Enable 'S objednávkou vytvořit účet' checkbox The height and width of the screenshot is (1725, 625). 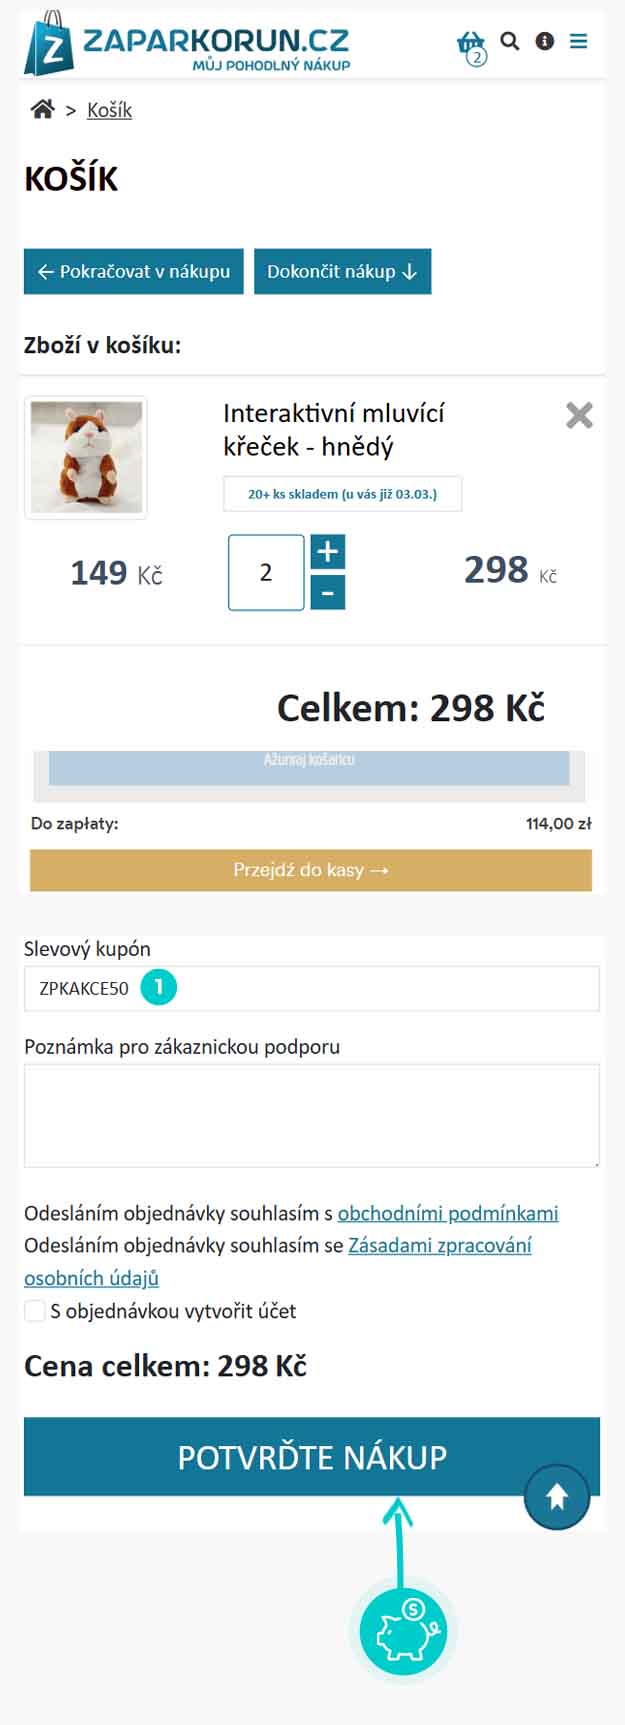coord(35,1311)
